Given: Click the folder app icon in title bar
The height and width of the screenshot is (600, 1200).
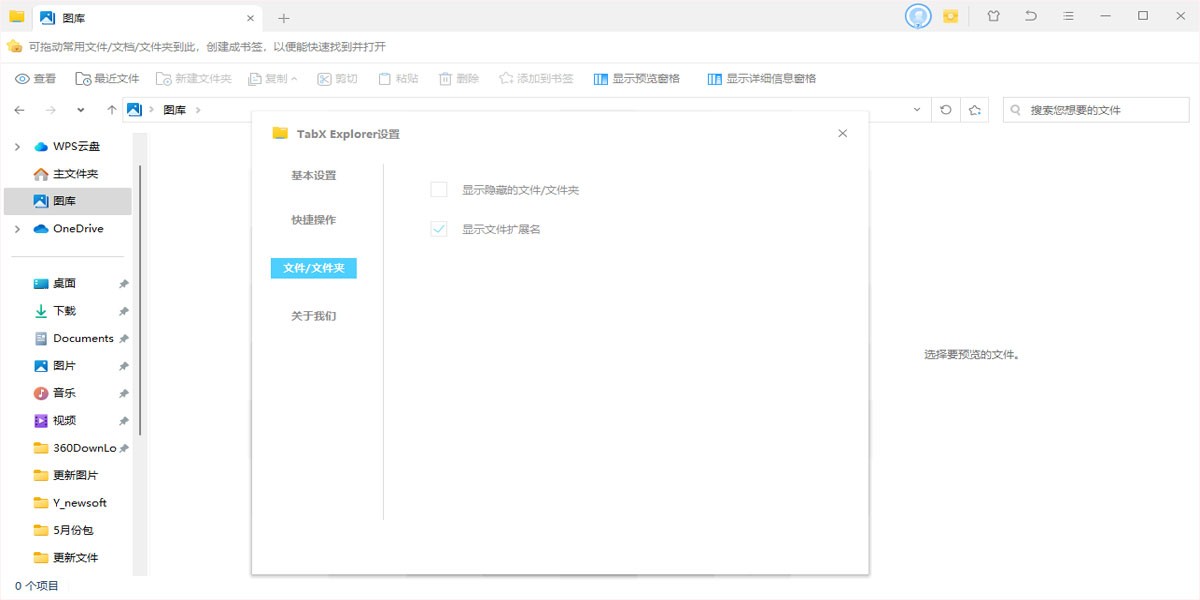Looking at the screenshot, I should pyautogui.click(x=16, y=16).
